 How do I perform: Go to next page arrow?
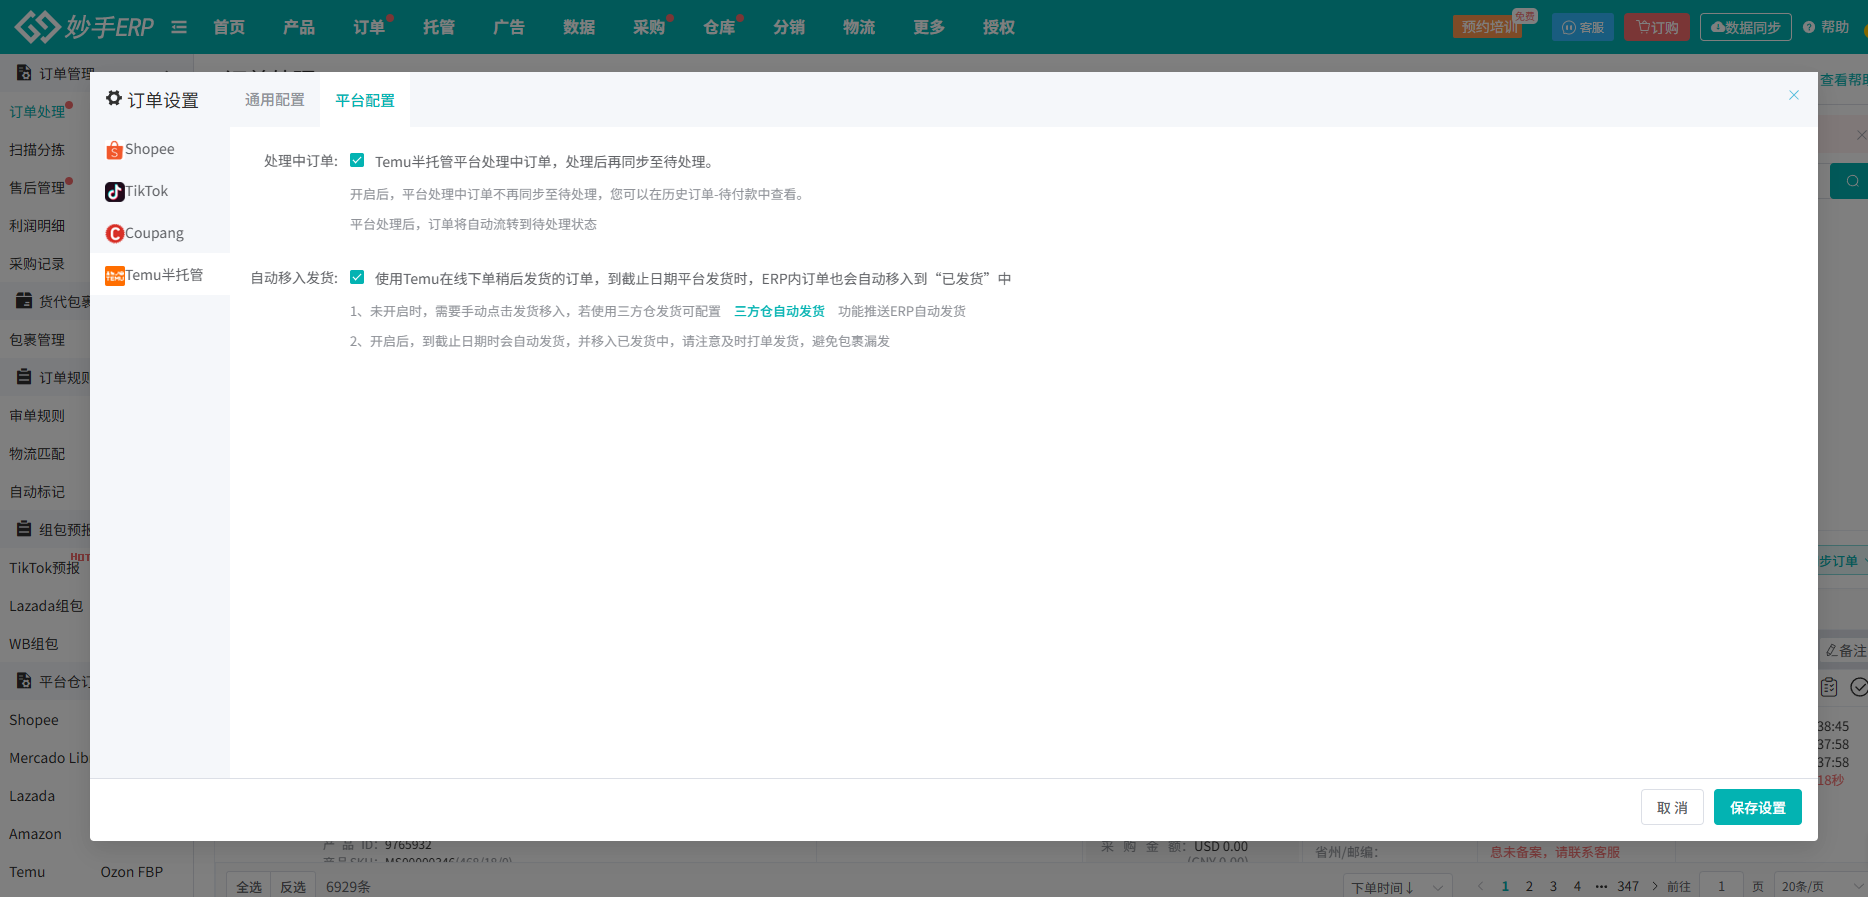(1655, 886)
